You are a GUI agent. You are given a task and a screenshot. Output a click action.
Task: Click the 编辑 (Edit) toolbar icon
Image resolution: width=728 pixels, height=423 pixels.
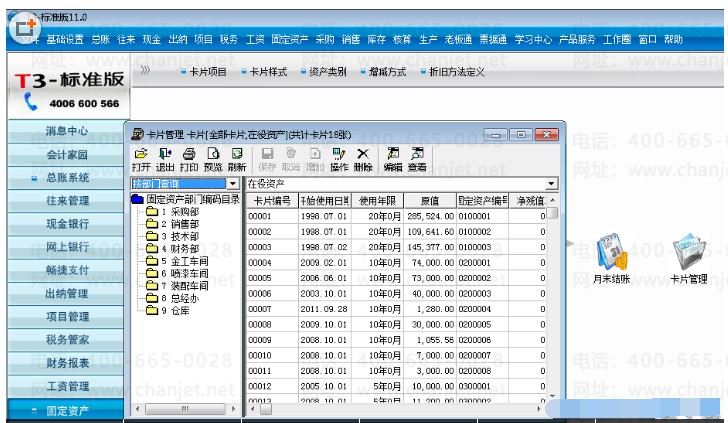(x=393, y=159)
